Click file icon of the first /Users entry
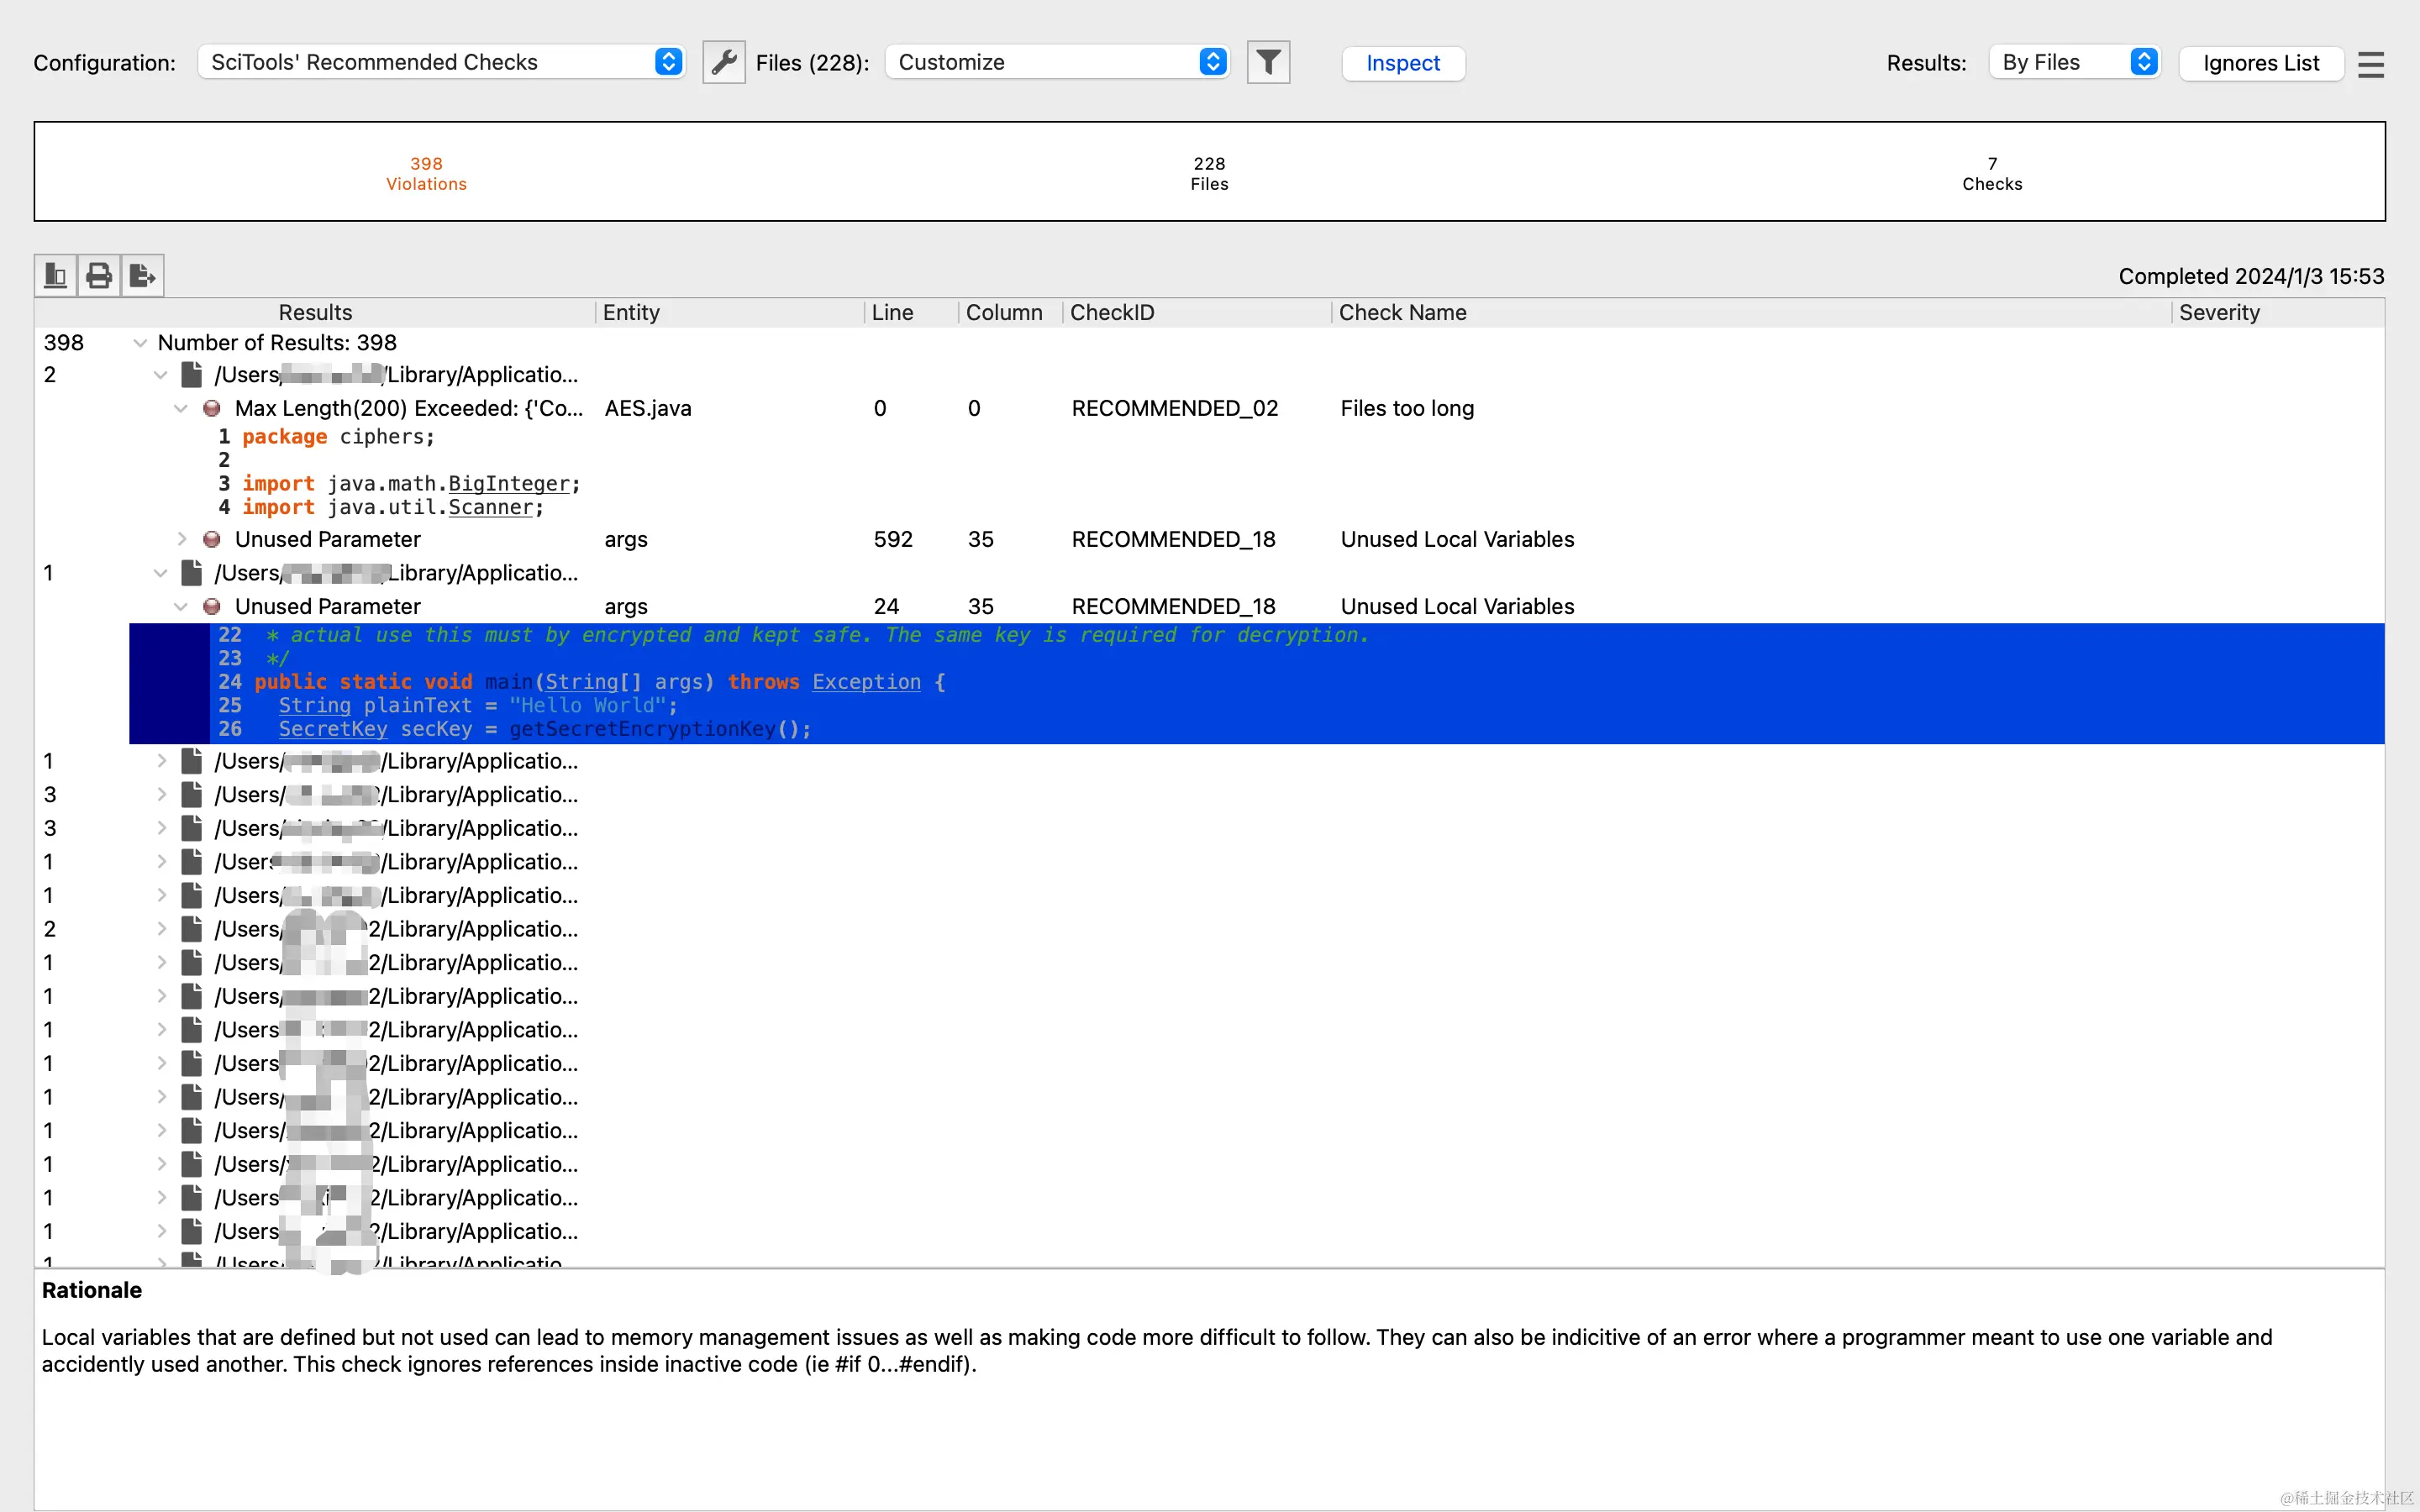 [192, 374]
